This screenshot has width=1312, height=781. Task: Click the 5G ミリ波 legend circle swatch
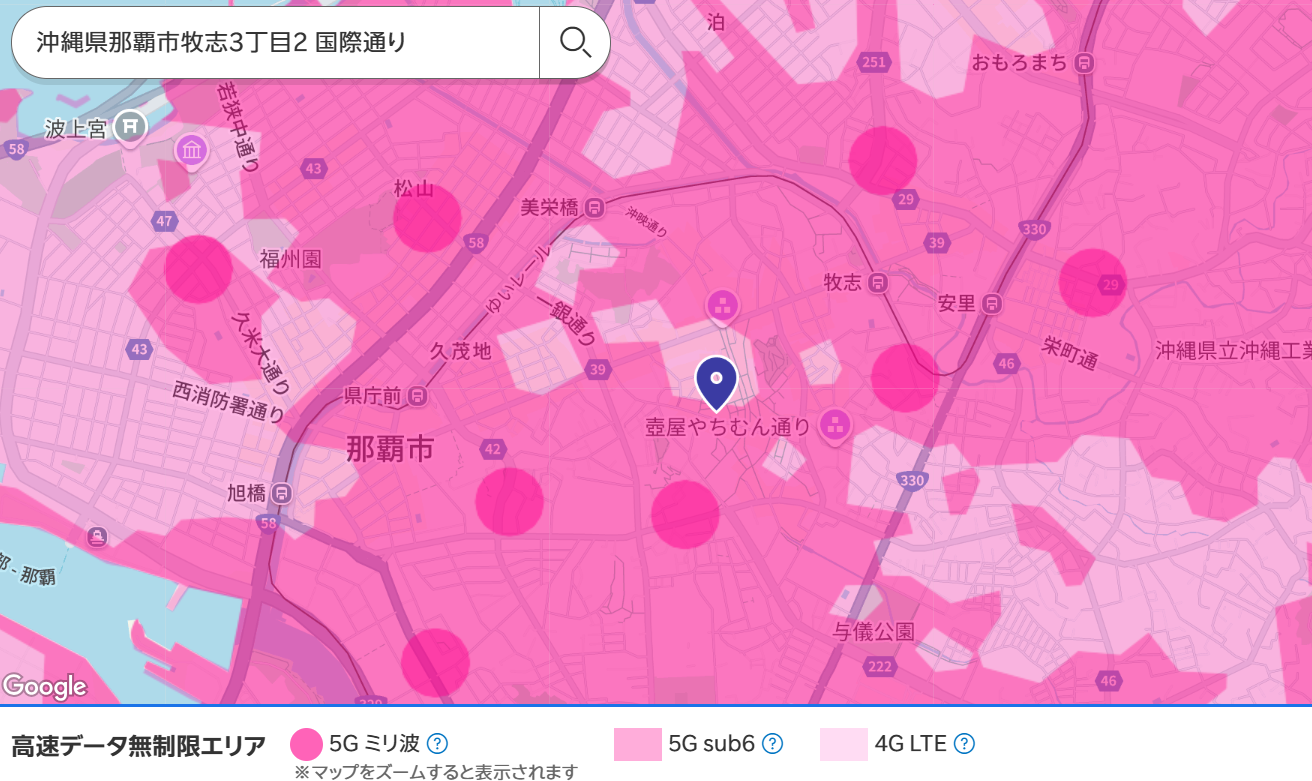pyautogui.click(x=306, y=744)
